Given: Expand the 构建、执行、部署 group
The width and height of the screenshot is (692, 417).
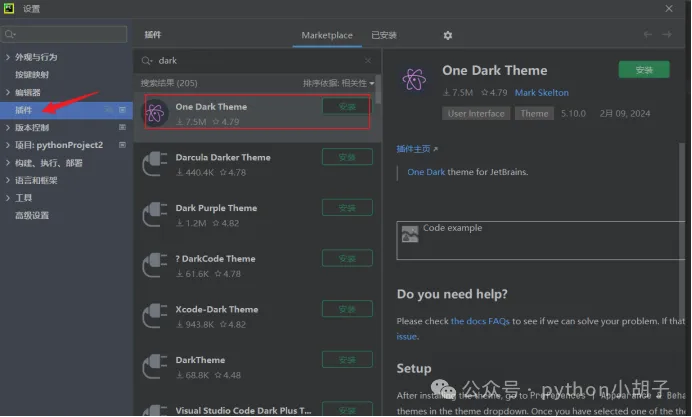Looking at the screenshot, I should click(8, 163).
